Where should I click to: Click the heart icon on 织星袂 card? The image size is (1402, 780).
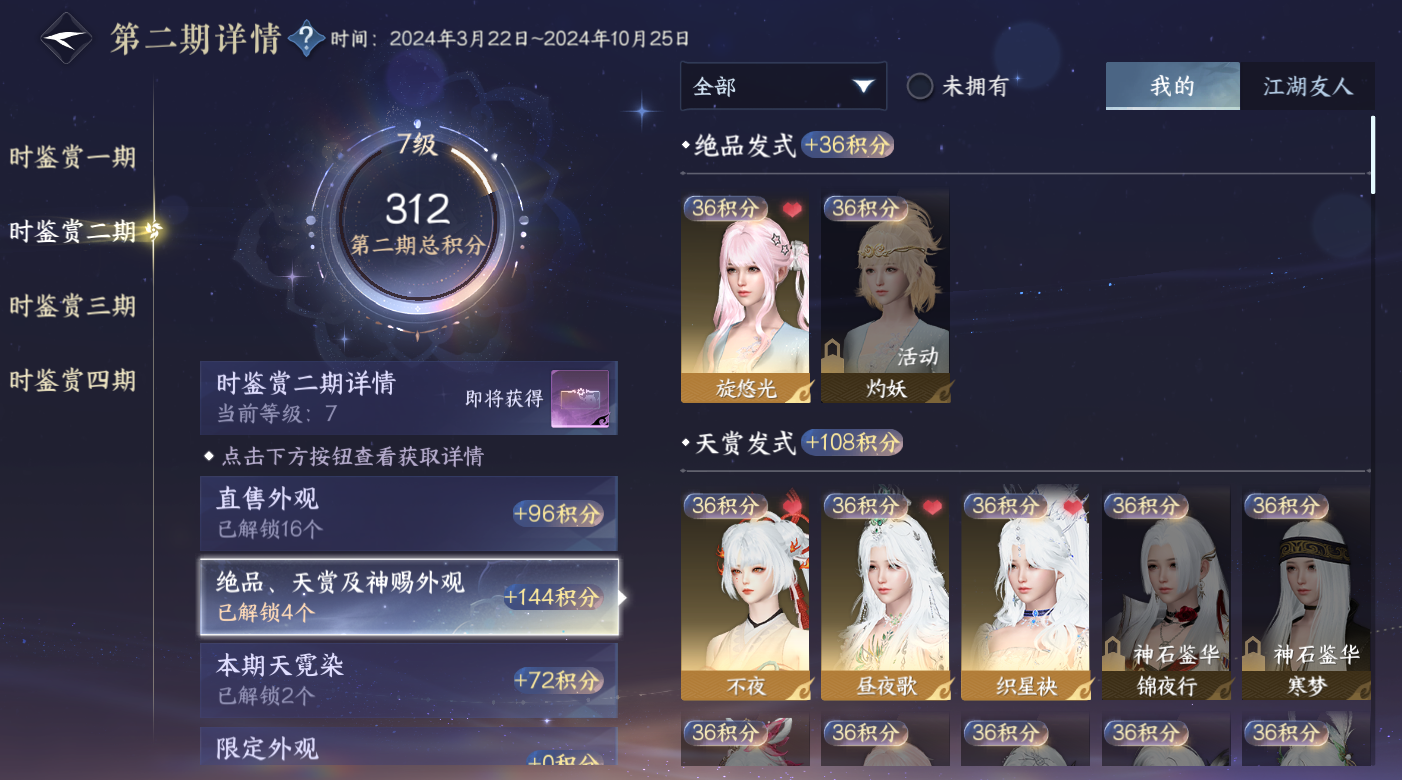1072,507
